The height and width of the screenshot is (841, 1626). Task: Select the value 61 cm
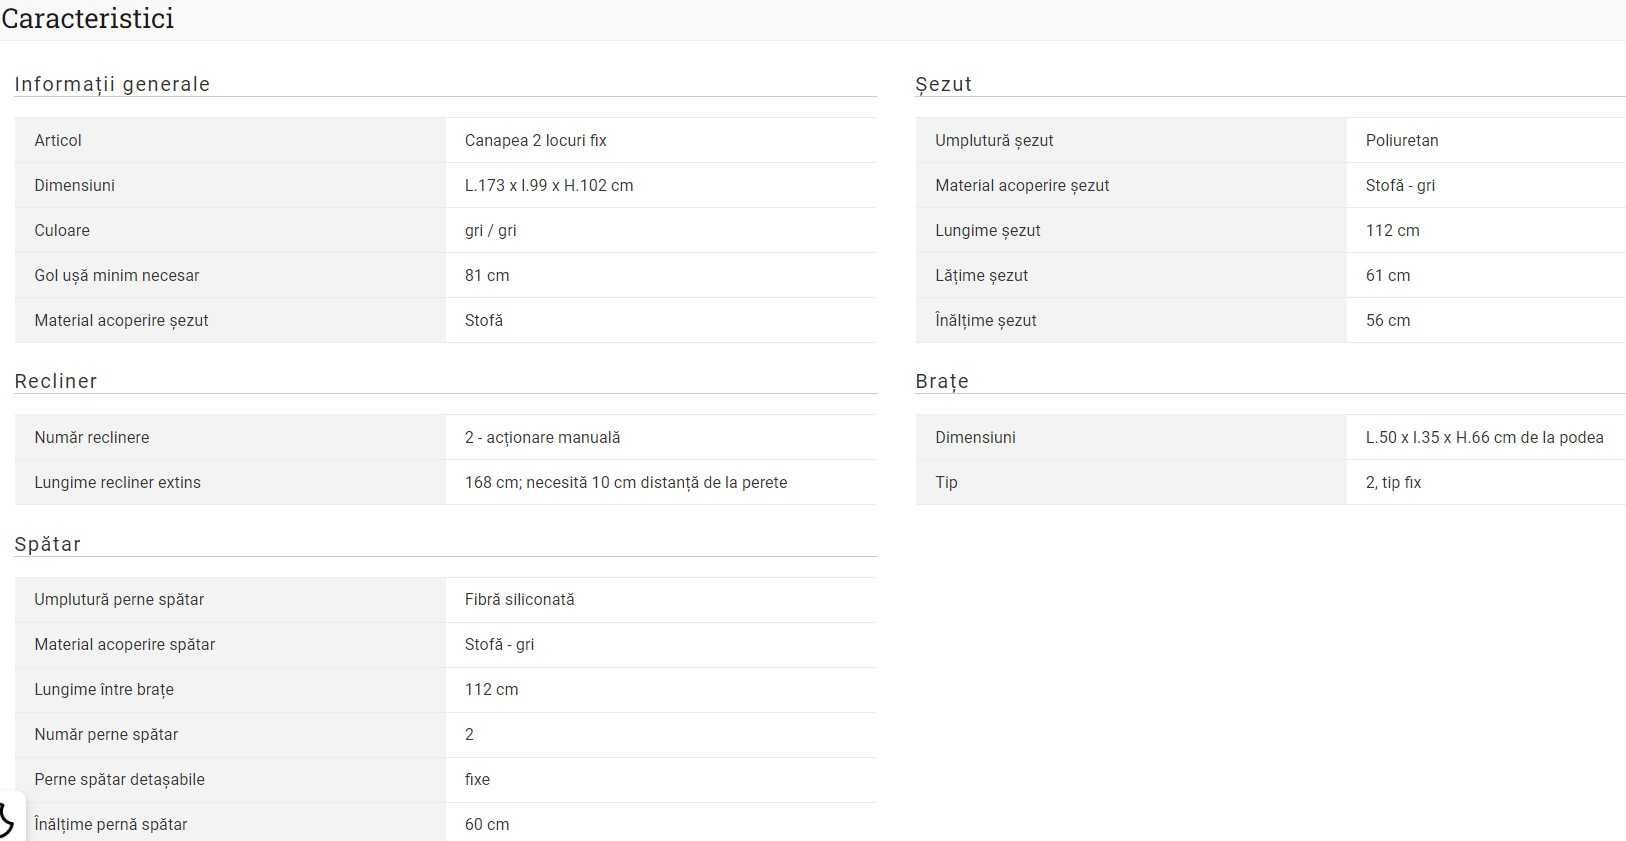point(1388,275)
